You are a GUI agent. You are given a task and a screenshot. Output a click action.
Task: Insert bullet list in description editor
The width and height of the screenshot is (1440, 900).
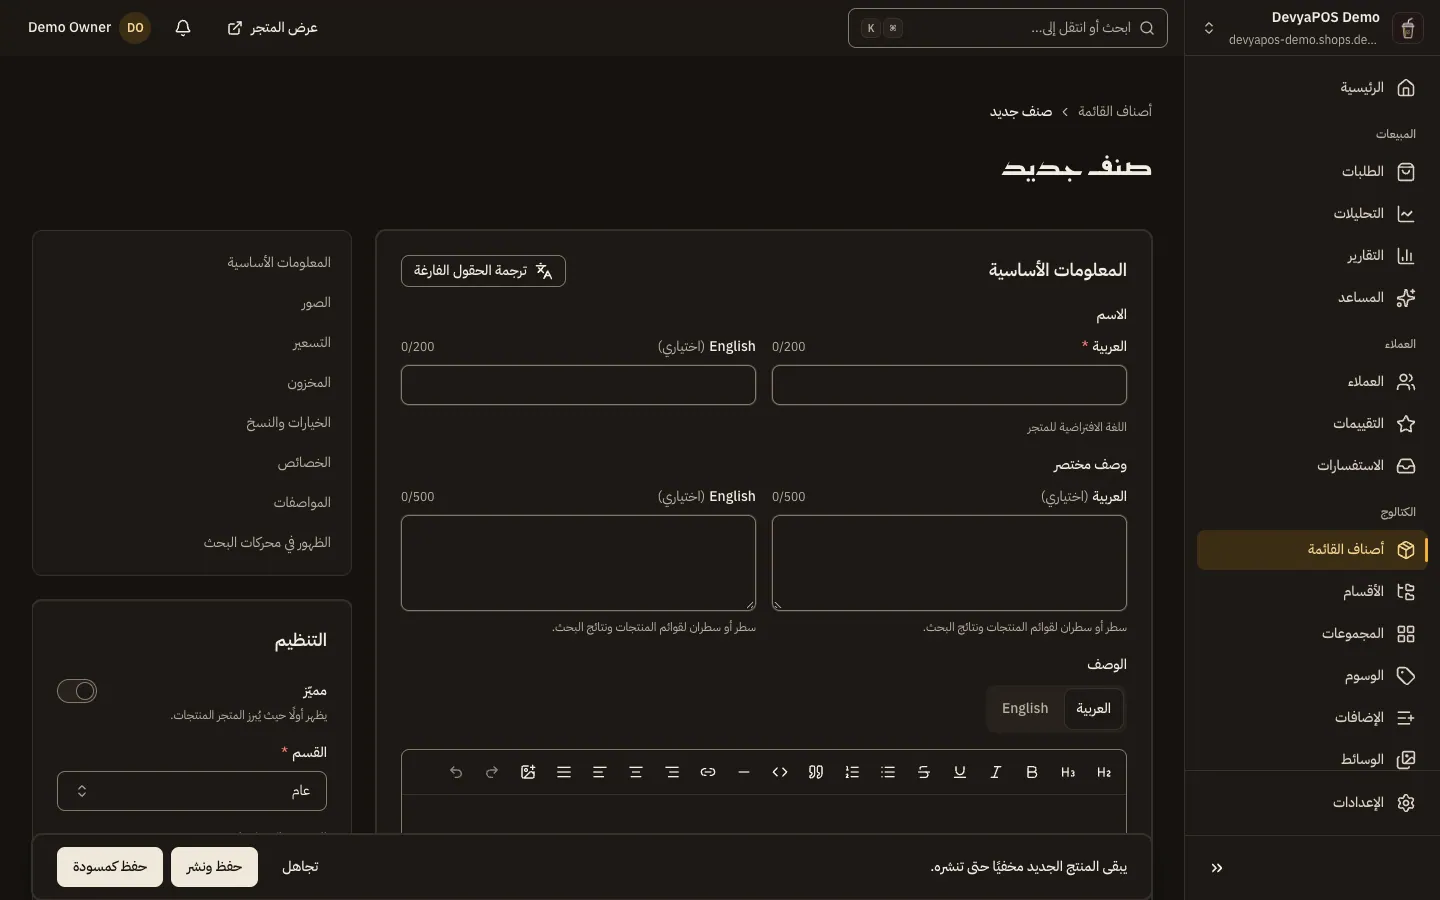pos(888,772)
